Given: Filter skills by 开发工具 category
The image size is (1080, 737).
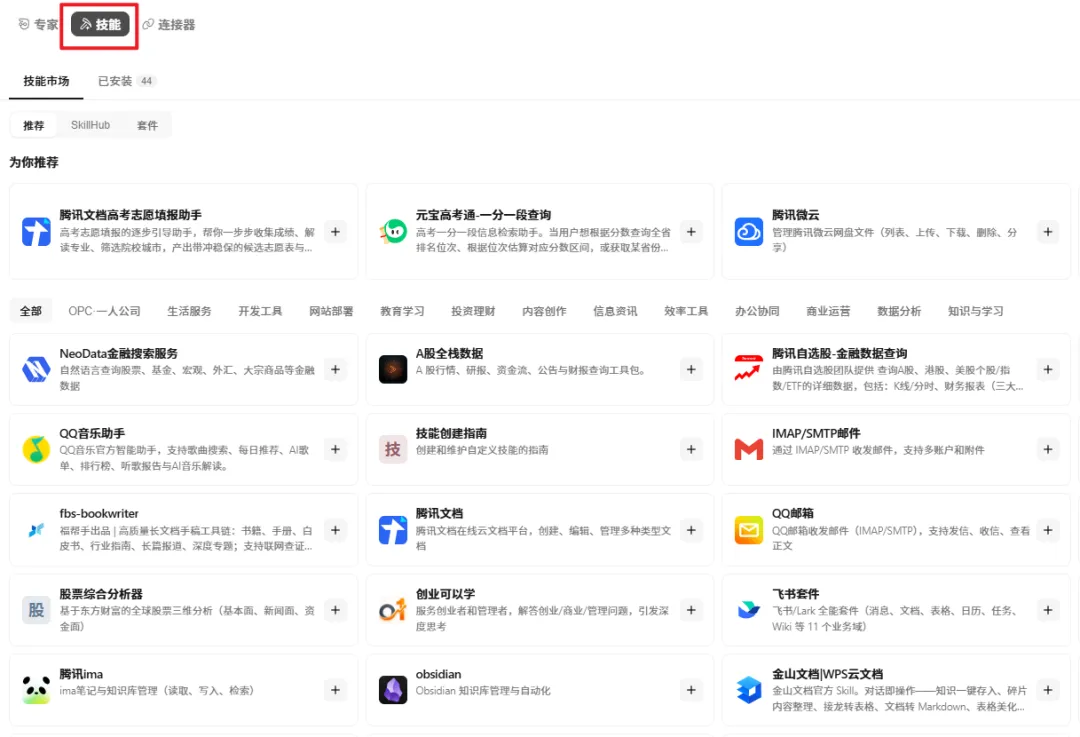Looking at the screenshot, I should (x=260, y=311).
